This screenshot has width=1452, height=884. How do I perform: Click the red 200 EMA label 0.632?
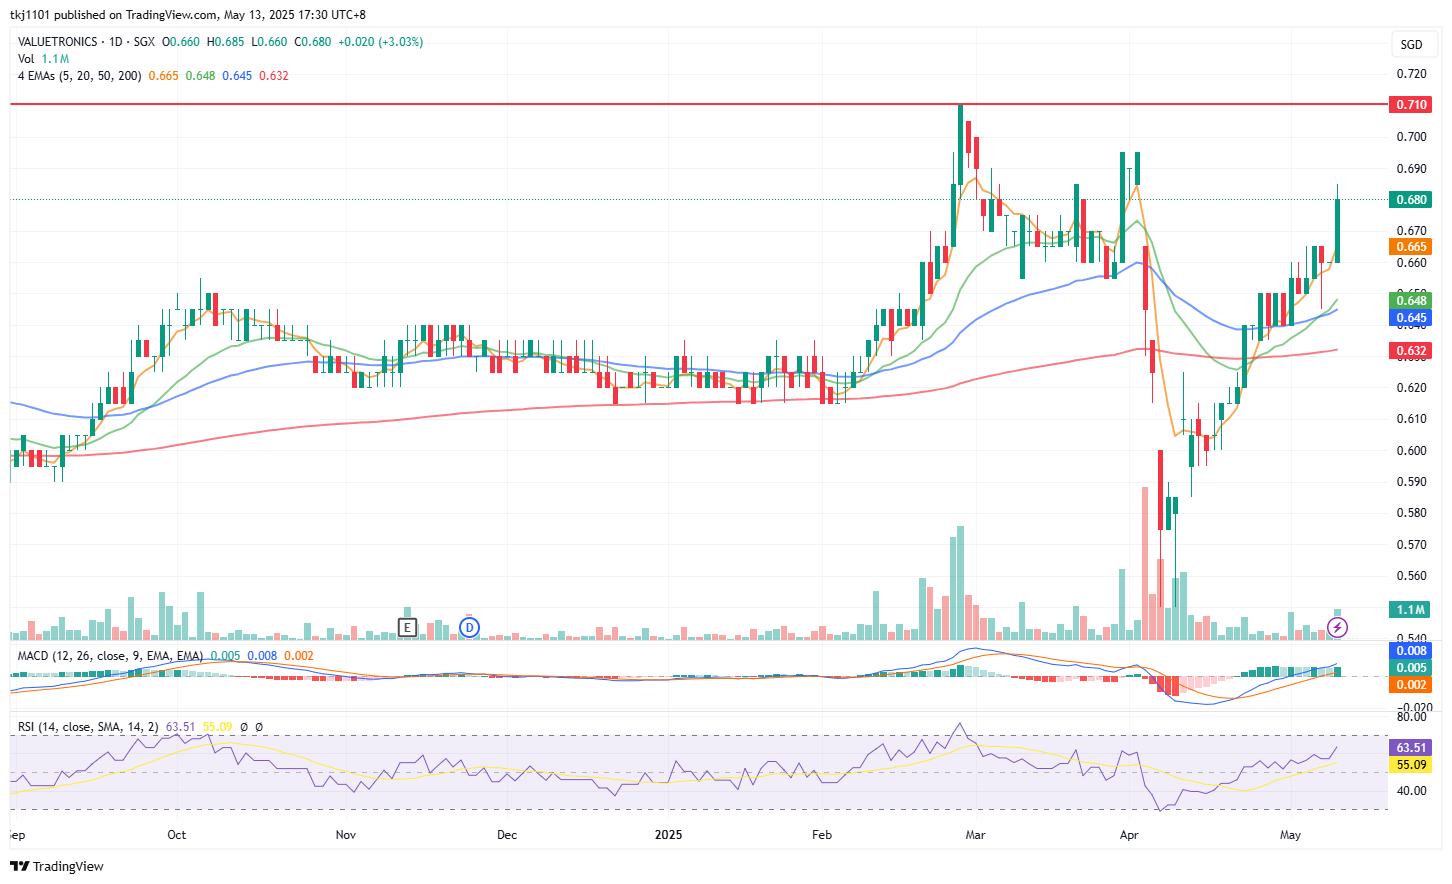coord(1411,350)
